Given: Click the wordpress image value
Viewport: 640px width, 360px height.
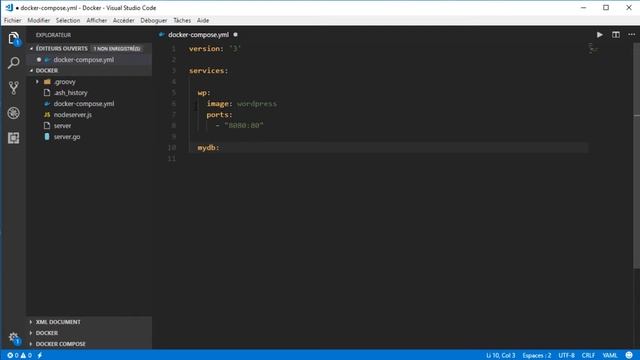Looking at the screenshot, I should coord(256,104).
